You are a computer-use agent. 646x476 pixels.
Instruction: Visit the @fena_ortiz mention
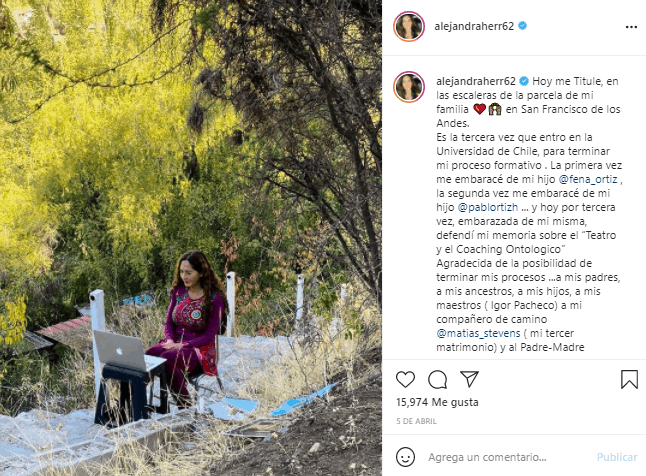coord(588,179)
